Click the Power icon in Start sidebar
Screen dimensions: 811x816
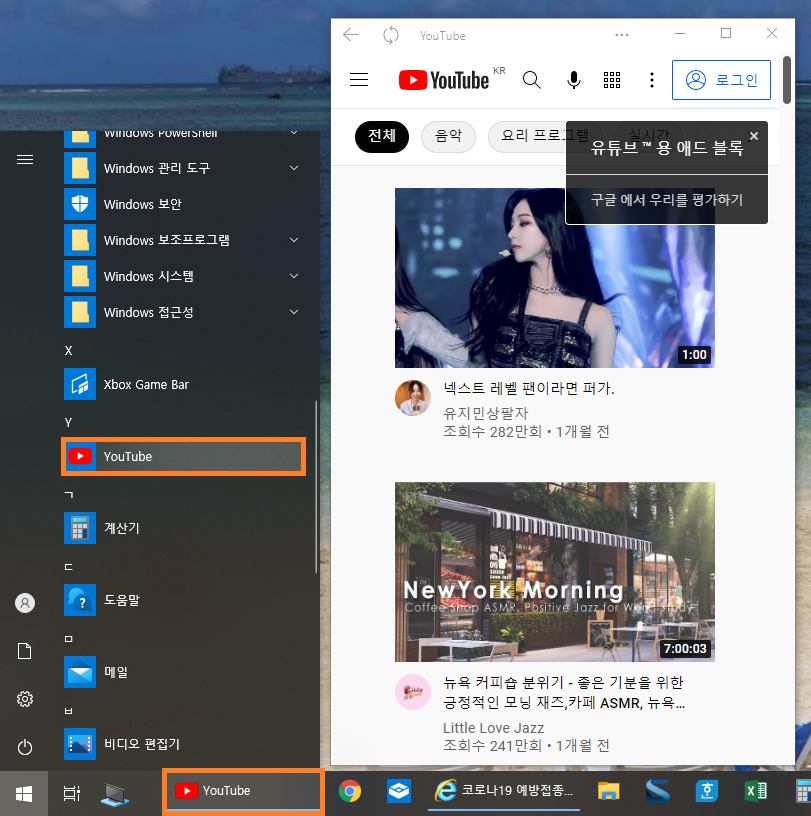(x=25, y=747)
